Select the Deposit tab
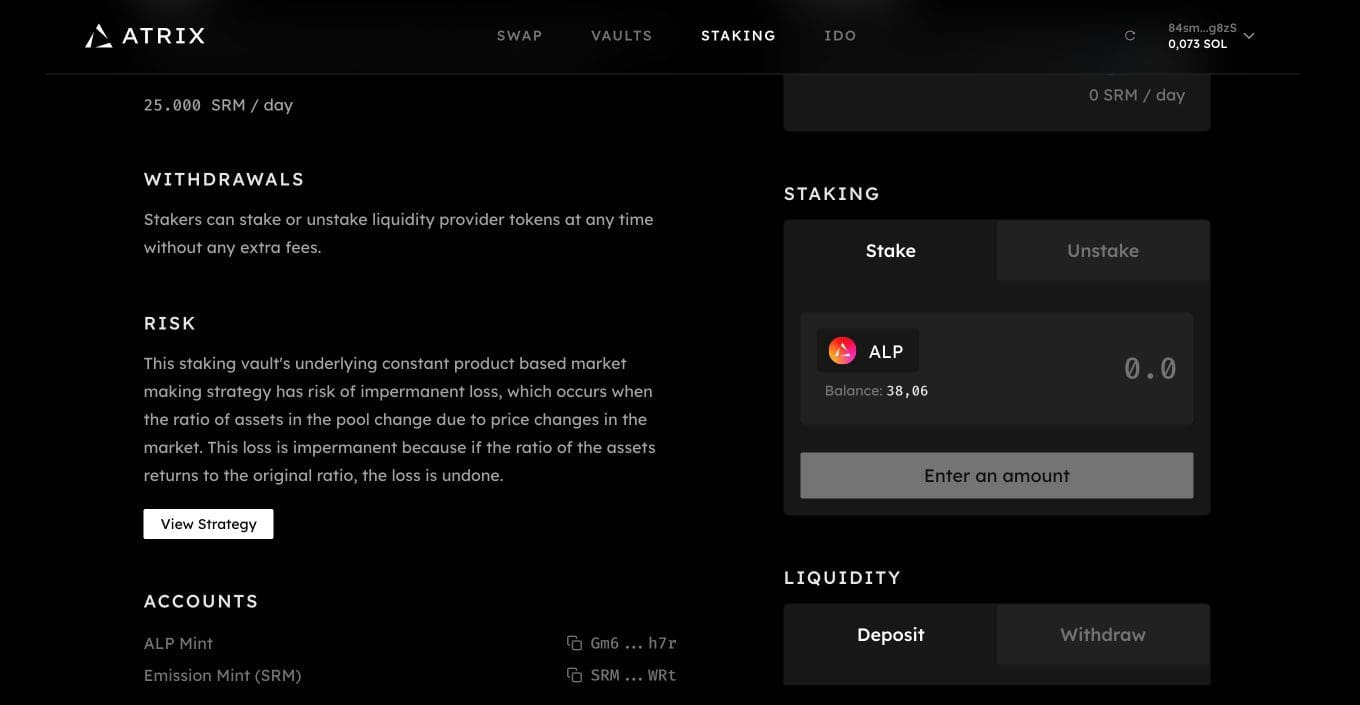The image size is (1360, 705). pos(890,634)
